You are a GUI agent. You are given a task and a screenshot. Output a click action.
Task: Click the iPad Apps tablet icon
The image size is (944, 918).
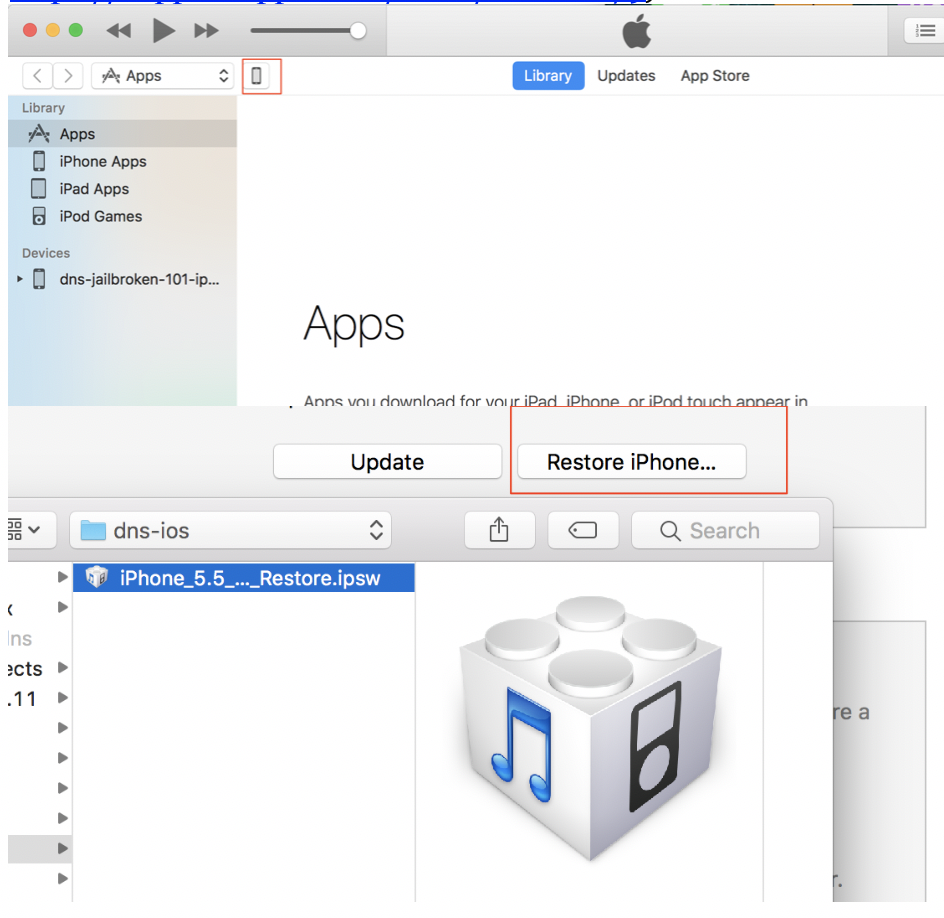[x=39, y=188]
